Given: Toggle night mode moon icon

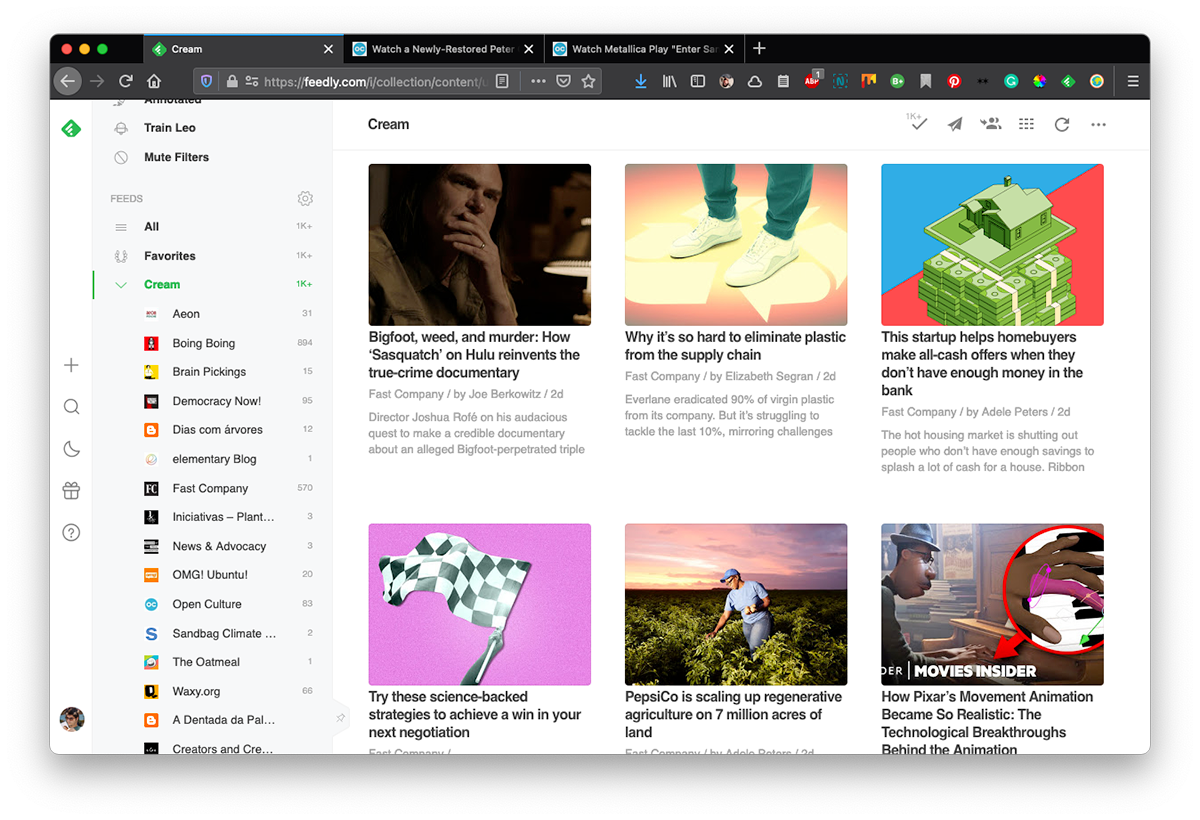Looking at the screenshot, I should point(71,449).
